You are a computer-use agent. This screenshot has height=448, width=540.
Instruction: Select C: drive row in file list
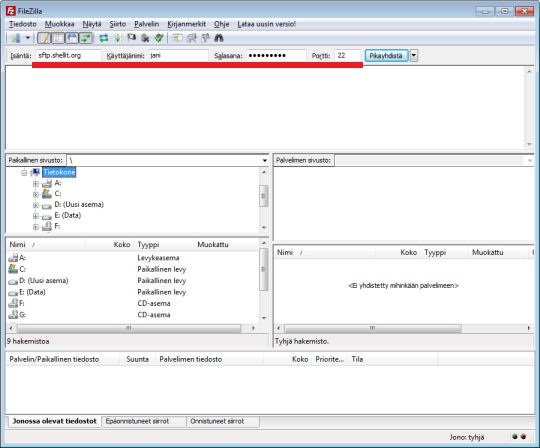(133, 269)
